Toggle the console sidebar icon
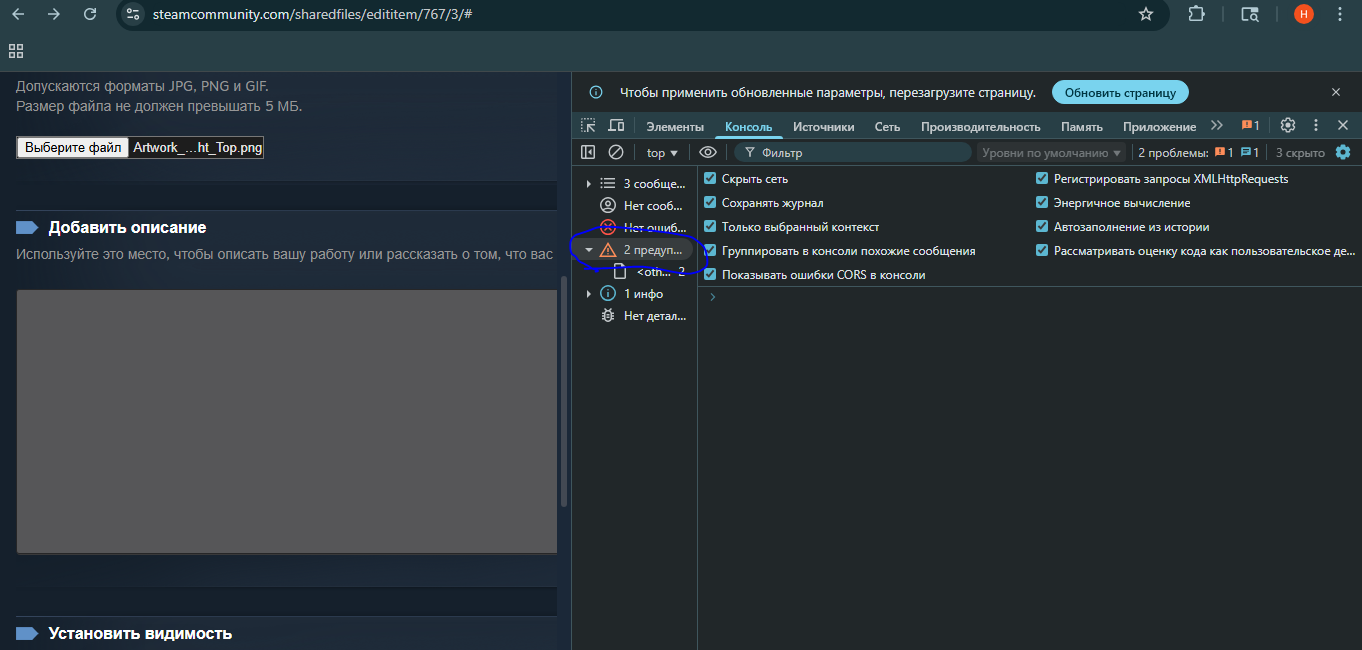The width and height of the screenshot is (1362, 650). point(588,153)
